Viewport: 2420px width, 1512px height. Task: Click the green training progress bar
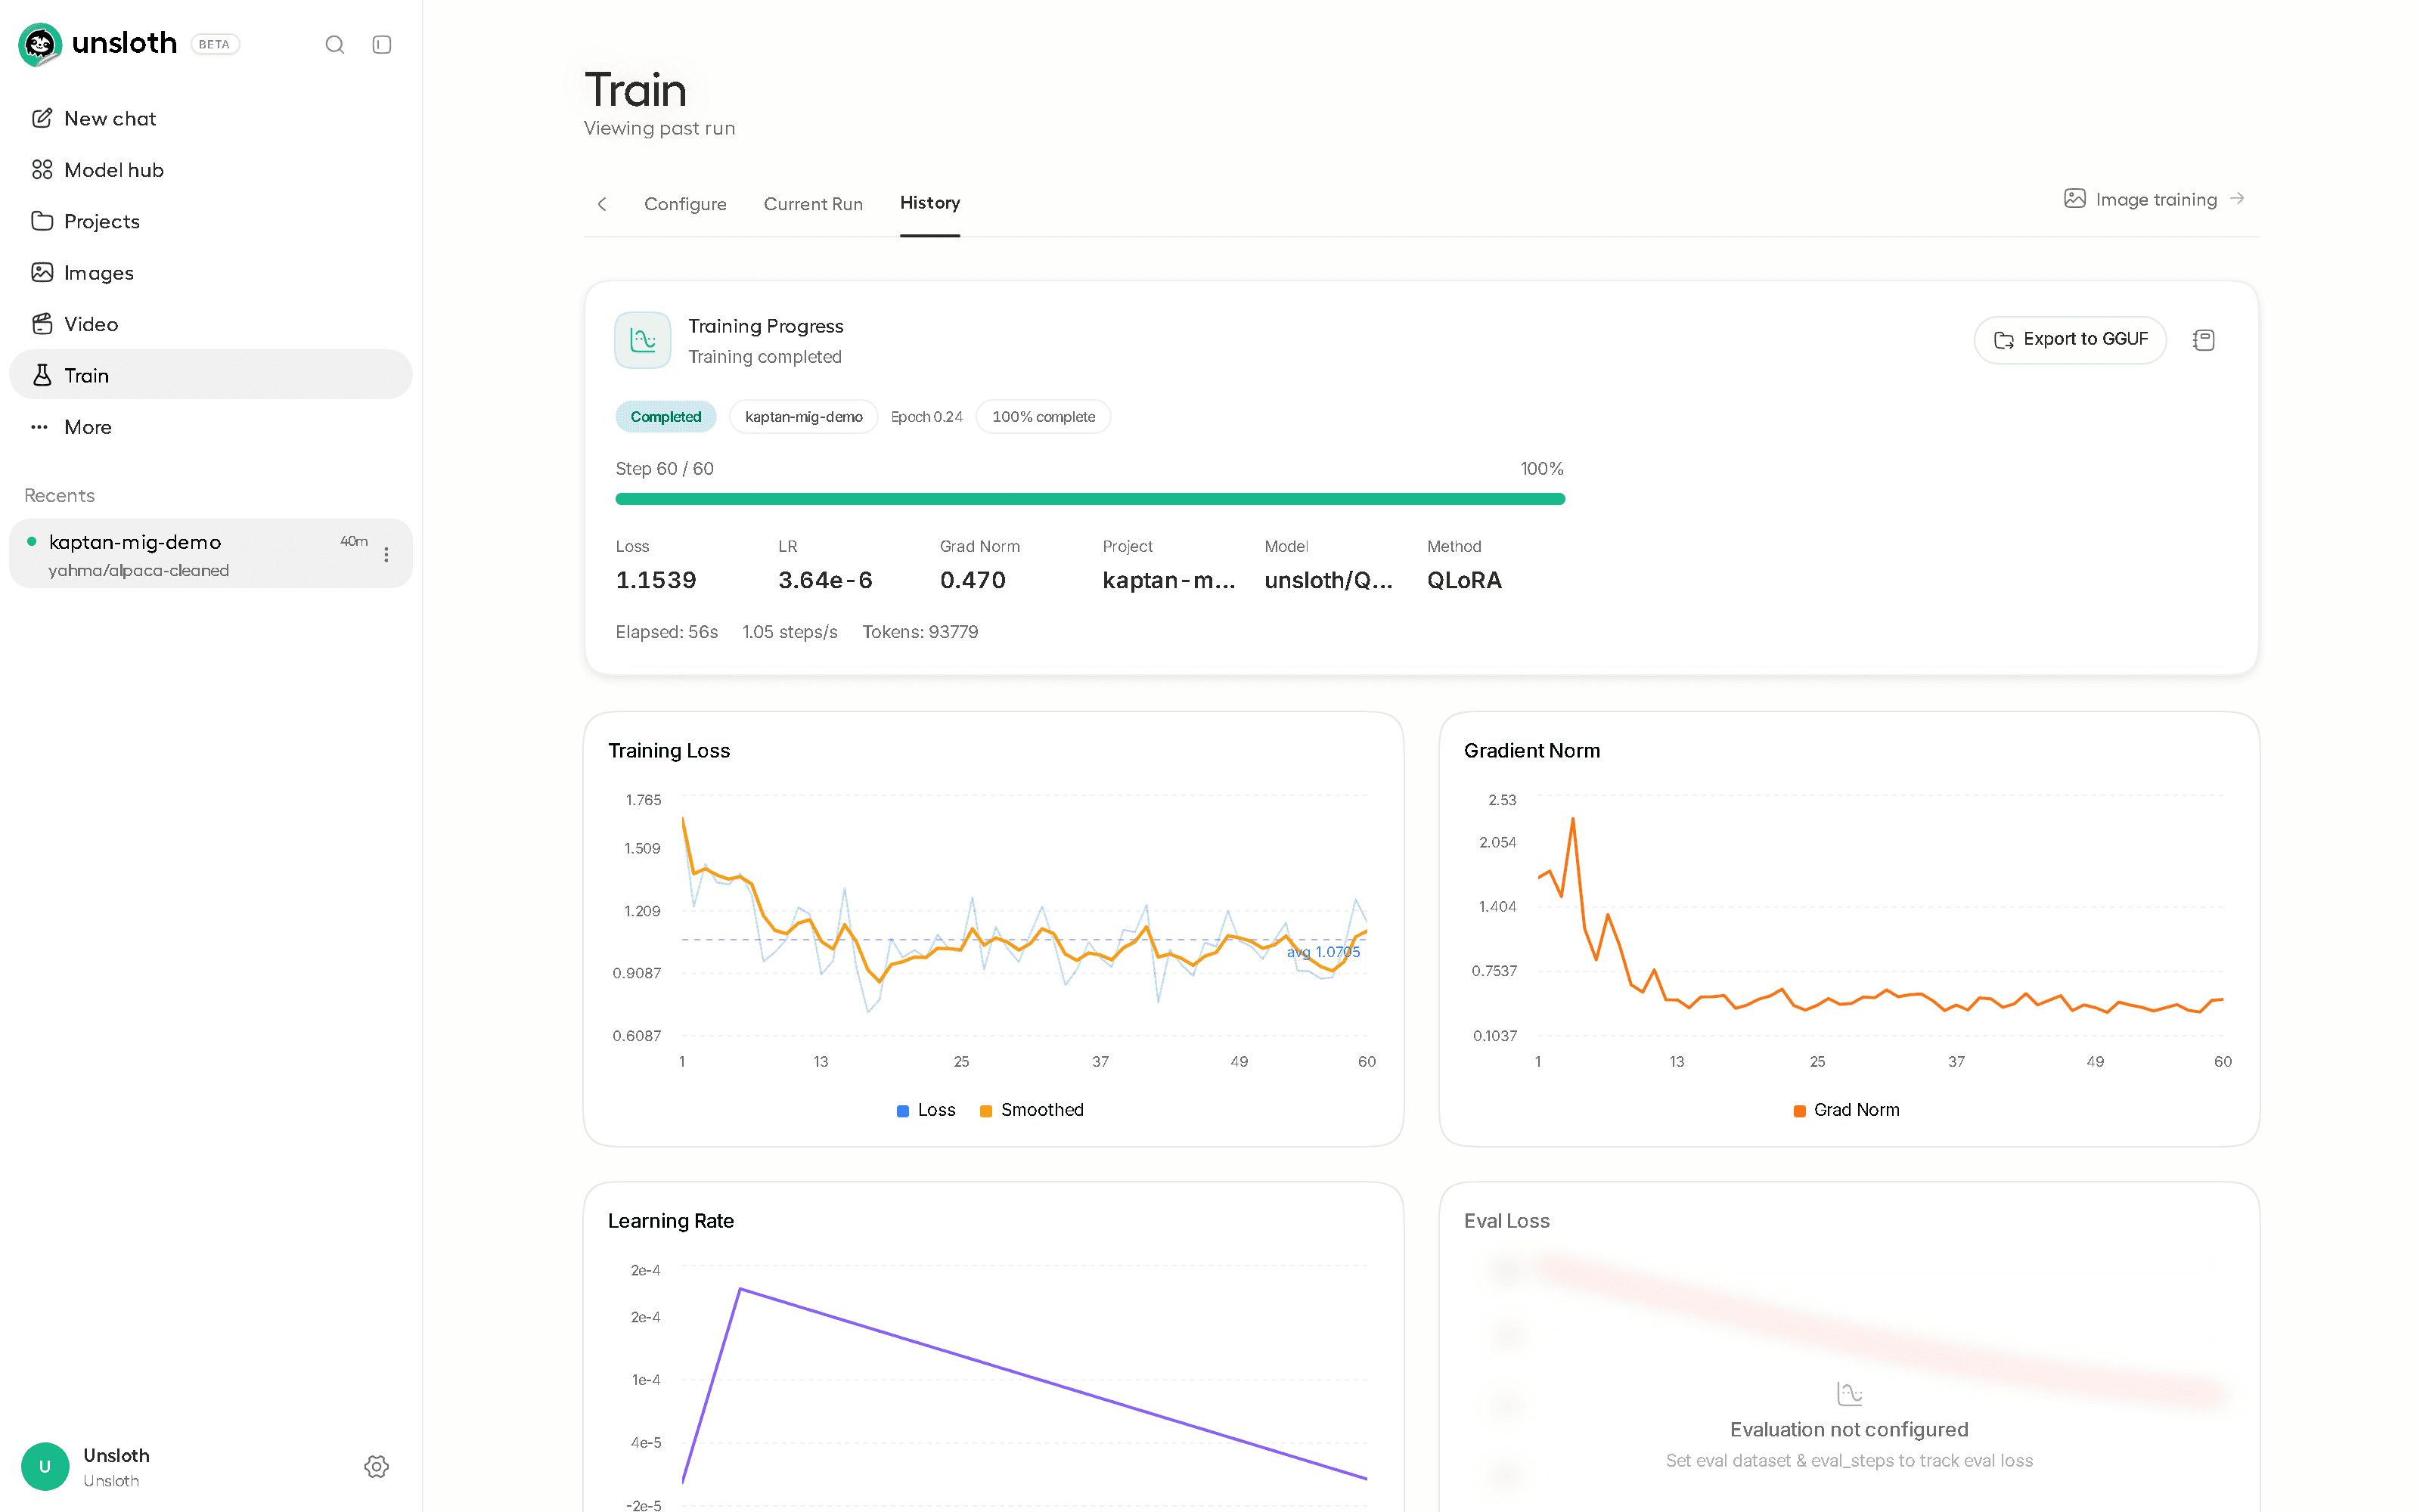point(1090,499)
